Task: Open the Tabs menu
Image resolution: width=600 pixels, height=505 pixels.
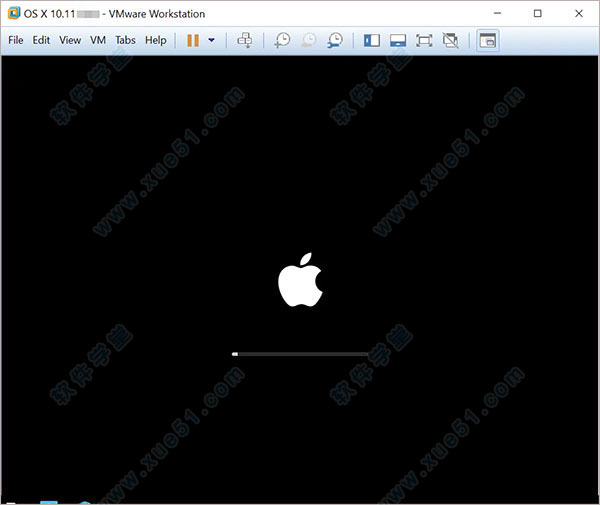Action: tap(125, 40)
